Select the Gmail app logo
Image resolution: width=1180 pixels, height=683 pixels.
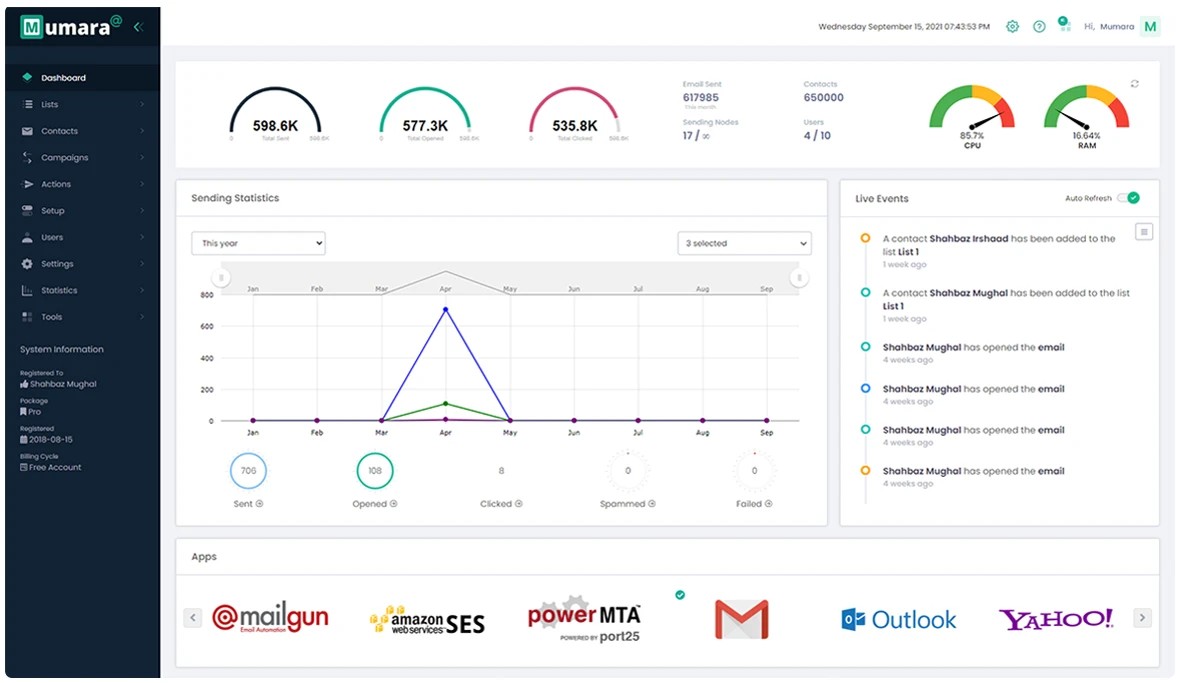click(741, 619)
